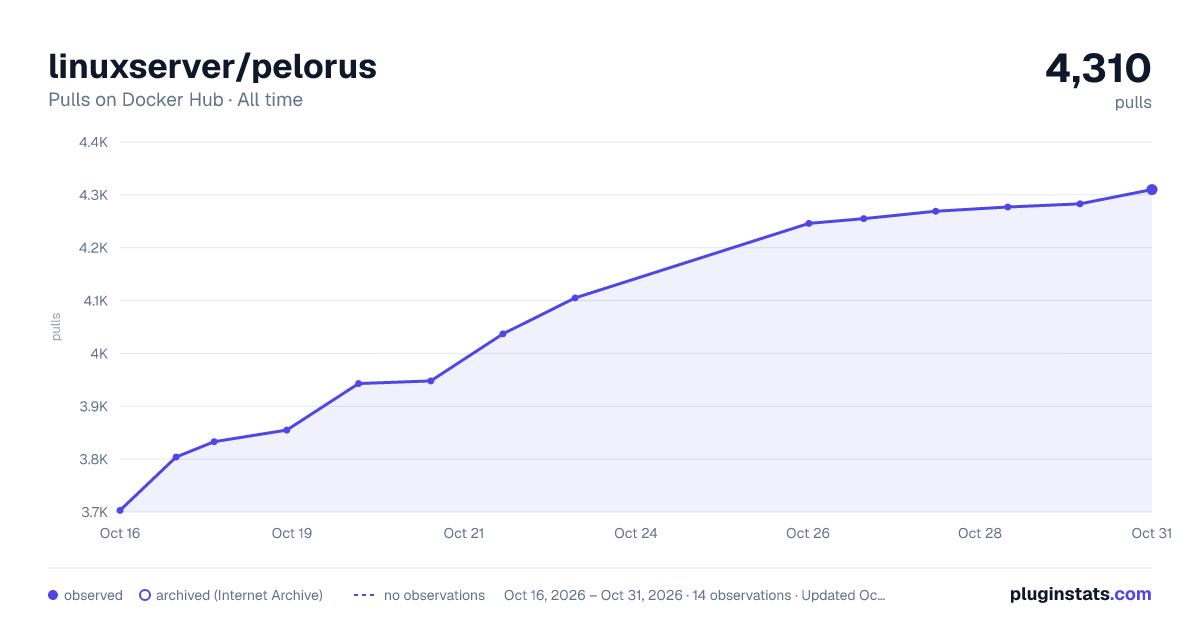Select the data point above Oct 26 label

808,223
